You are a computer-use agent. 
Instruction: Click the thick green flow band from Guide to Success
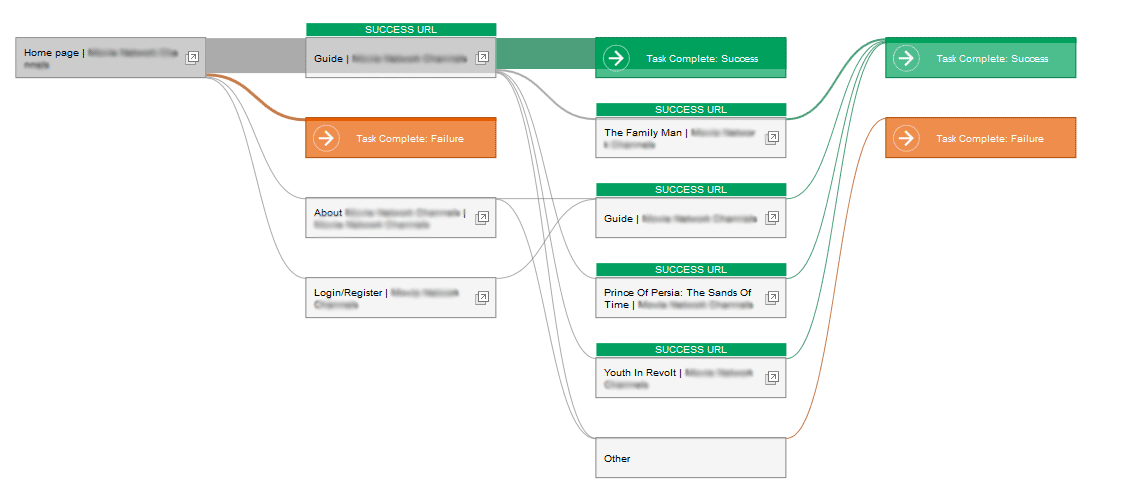coord(545,55)
